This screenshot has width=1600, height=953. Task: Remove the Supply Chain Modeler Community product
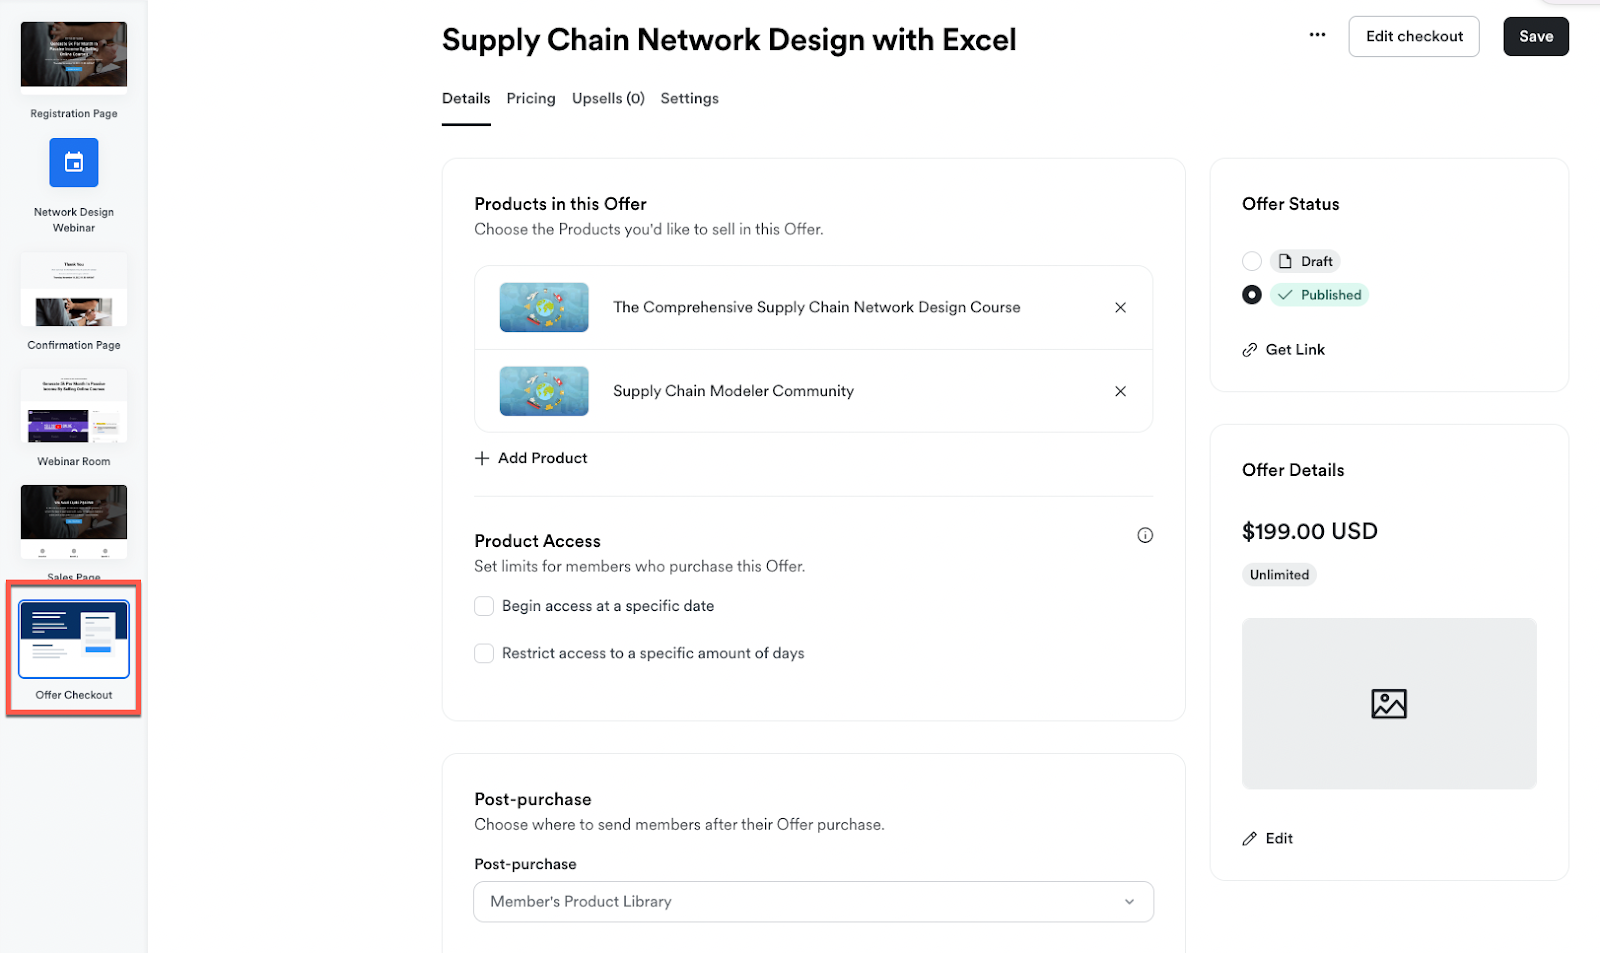point(1120,391)
